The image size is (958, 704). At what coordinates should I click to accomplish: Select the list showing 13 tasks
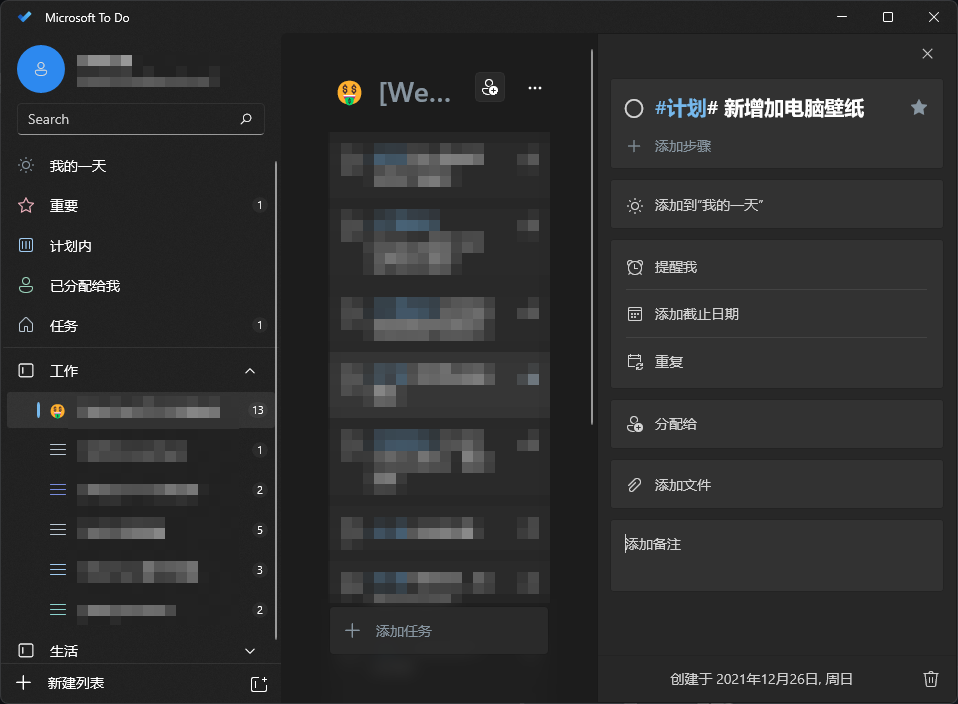click(141, 410)
